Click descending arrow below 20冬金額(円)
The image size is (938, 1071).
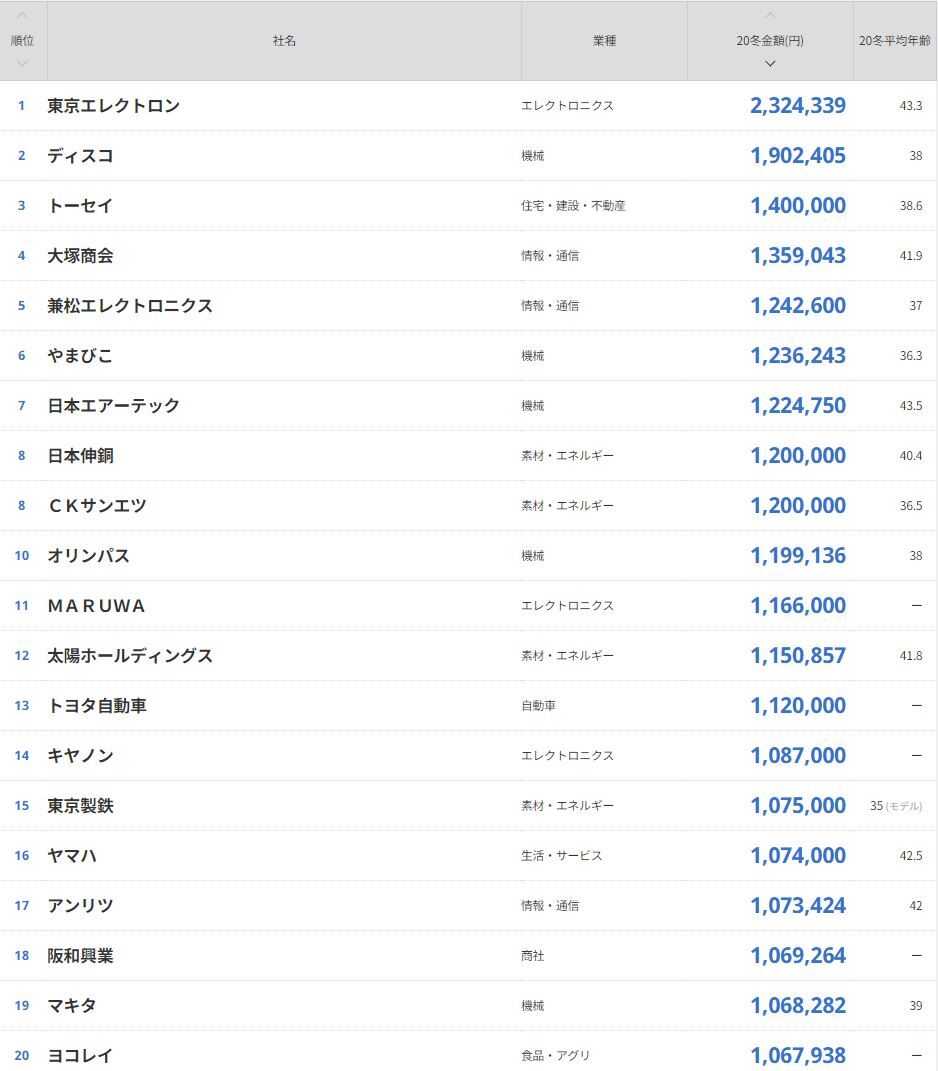pos(770,64)
